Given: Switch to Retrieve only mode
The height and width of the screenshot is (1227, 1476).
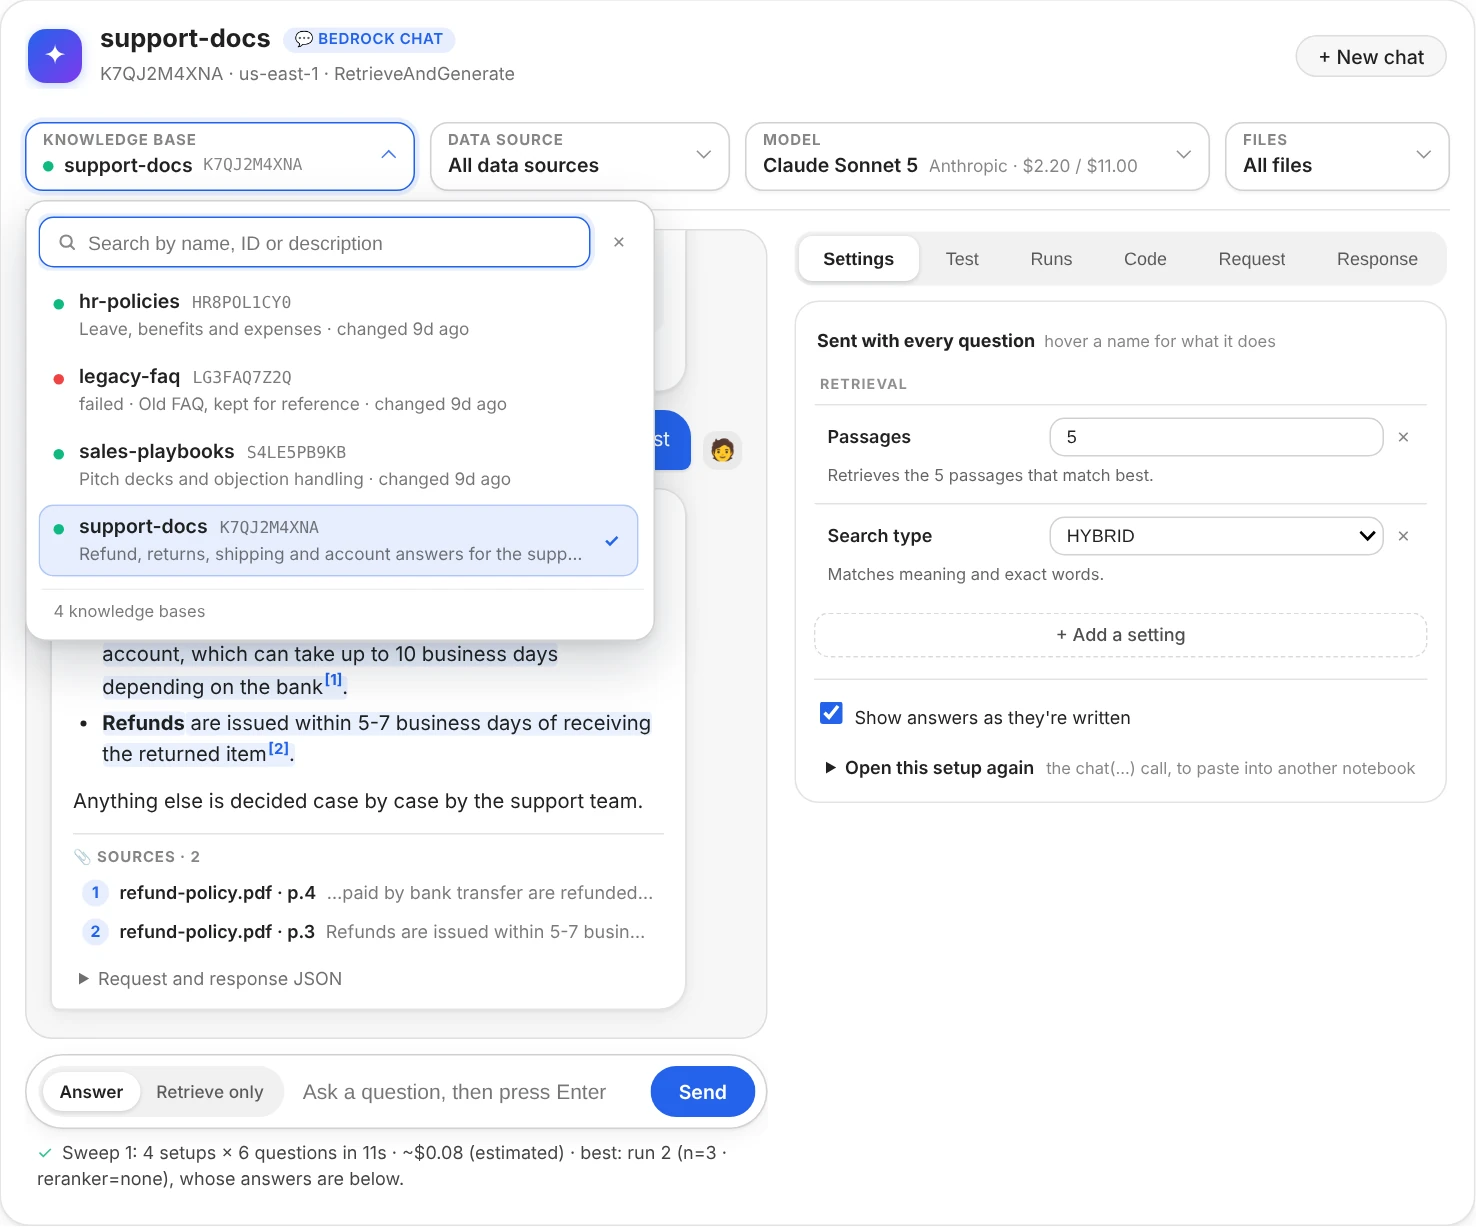Looking at the screenshot, I should (x=210, y=1092).
